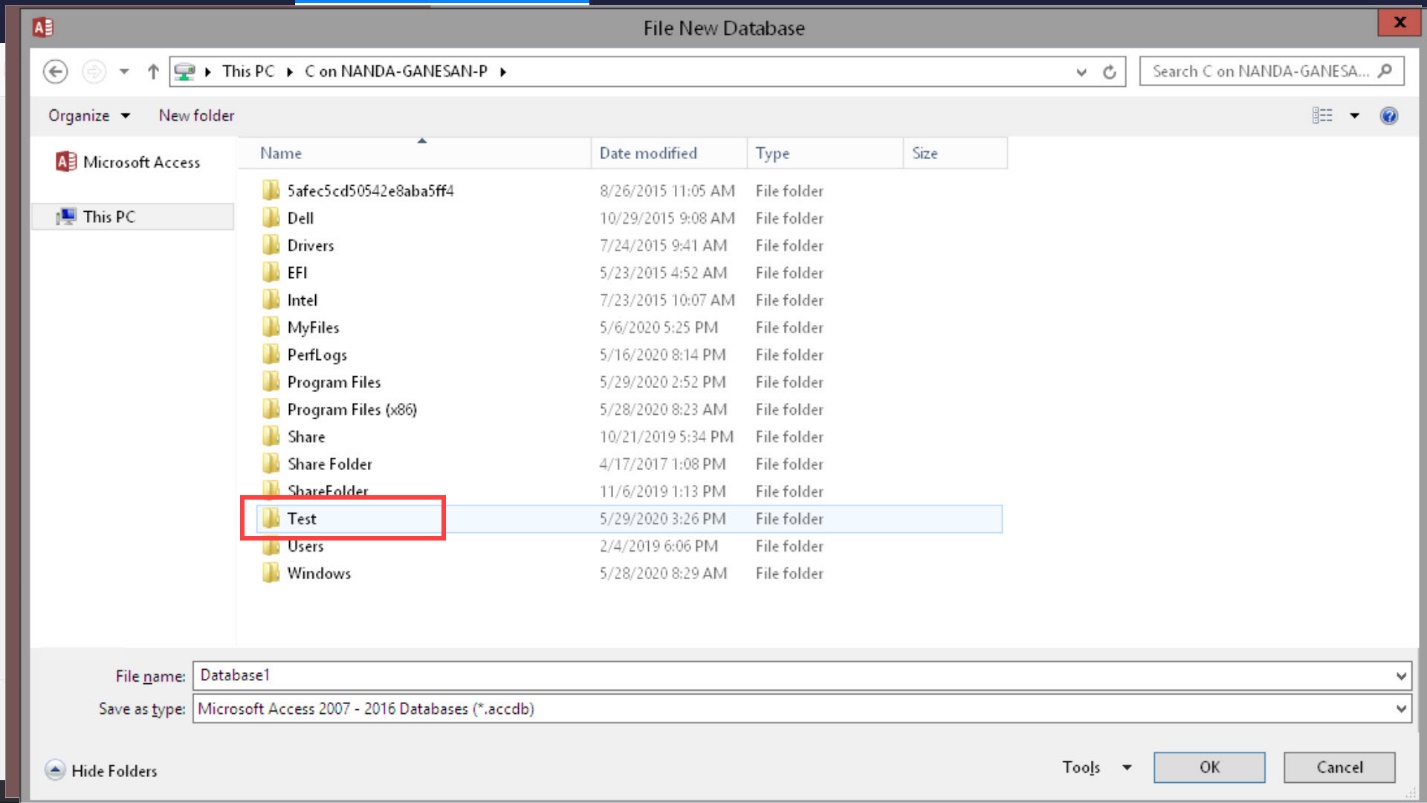Image resolution: width=1427 pixels, height=803 pixels.
Task: Click New folder in the toolbar
Action: click(196, 116)
